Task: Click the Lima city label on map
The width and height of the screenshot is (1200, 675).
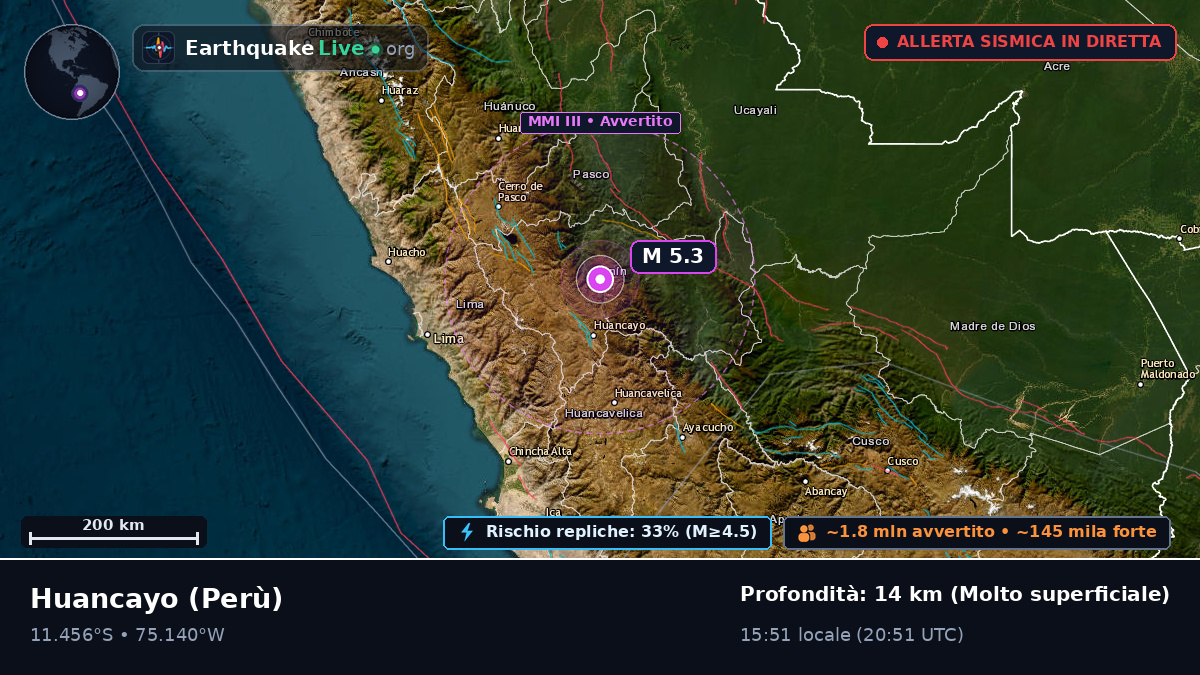Action: (449, 339)
